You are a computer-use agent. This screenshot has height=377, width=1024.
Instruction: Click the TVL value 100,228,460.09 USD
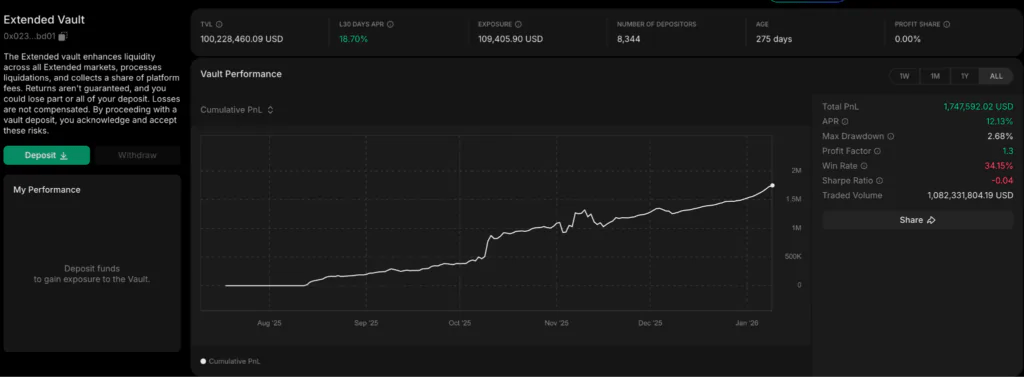click(242, 39)
